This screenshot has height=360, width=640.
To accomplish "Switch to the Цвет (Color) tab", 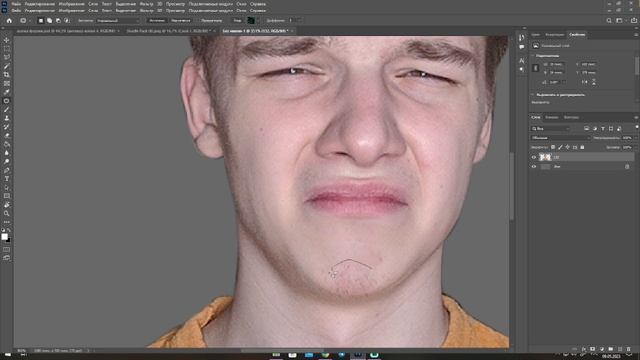I will [535, 35].
